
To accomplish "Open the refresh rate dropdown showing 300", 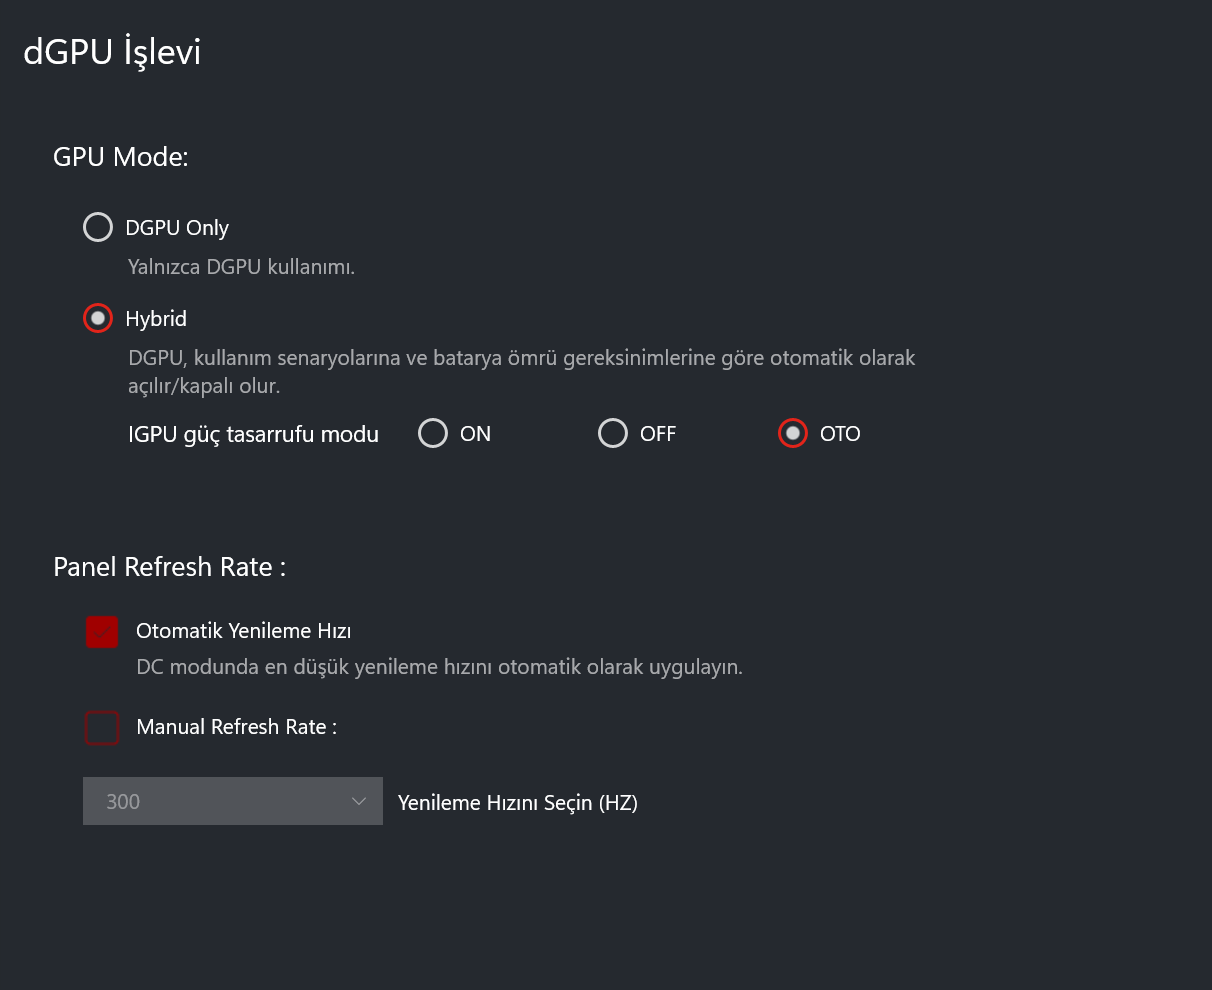I will coord(233,801).
